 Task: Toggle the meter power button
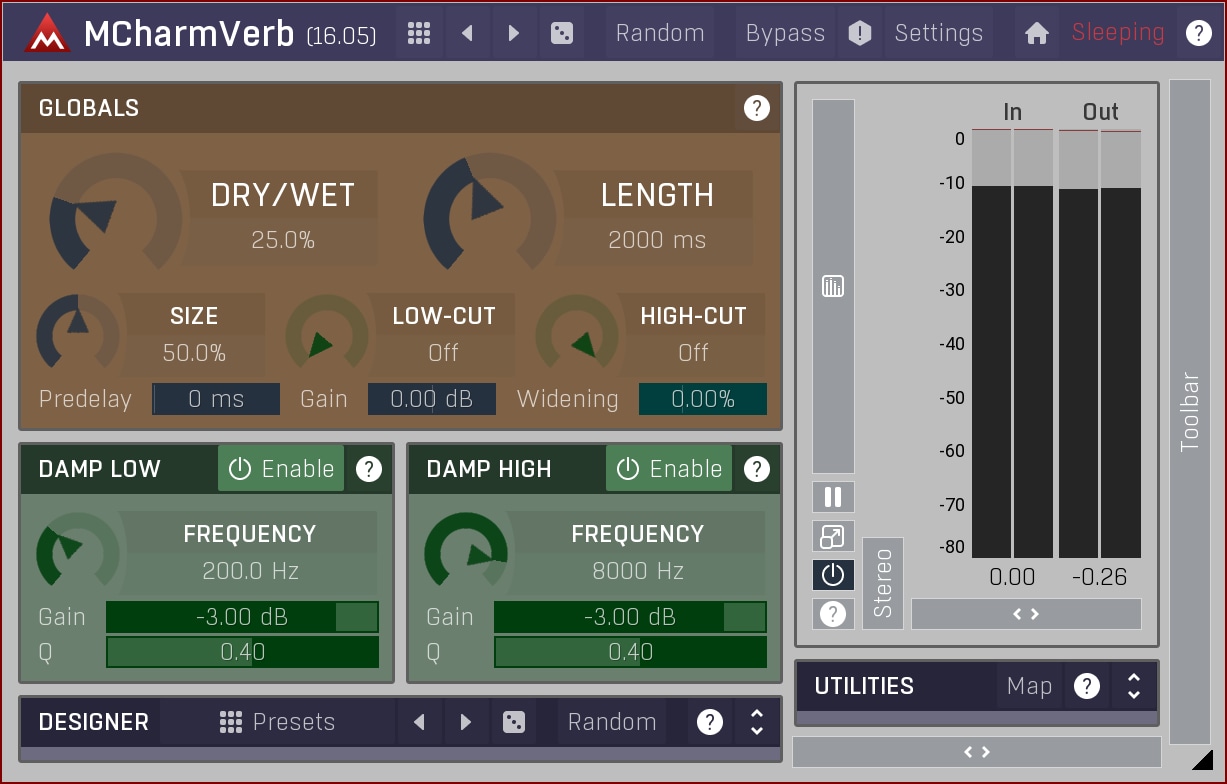833,575
